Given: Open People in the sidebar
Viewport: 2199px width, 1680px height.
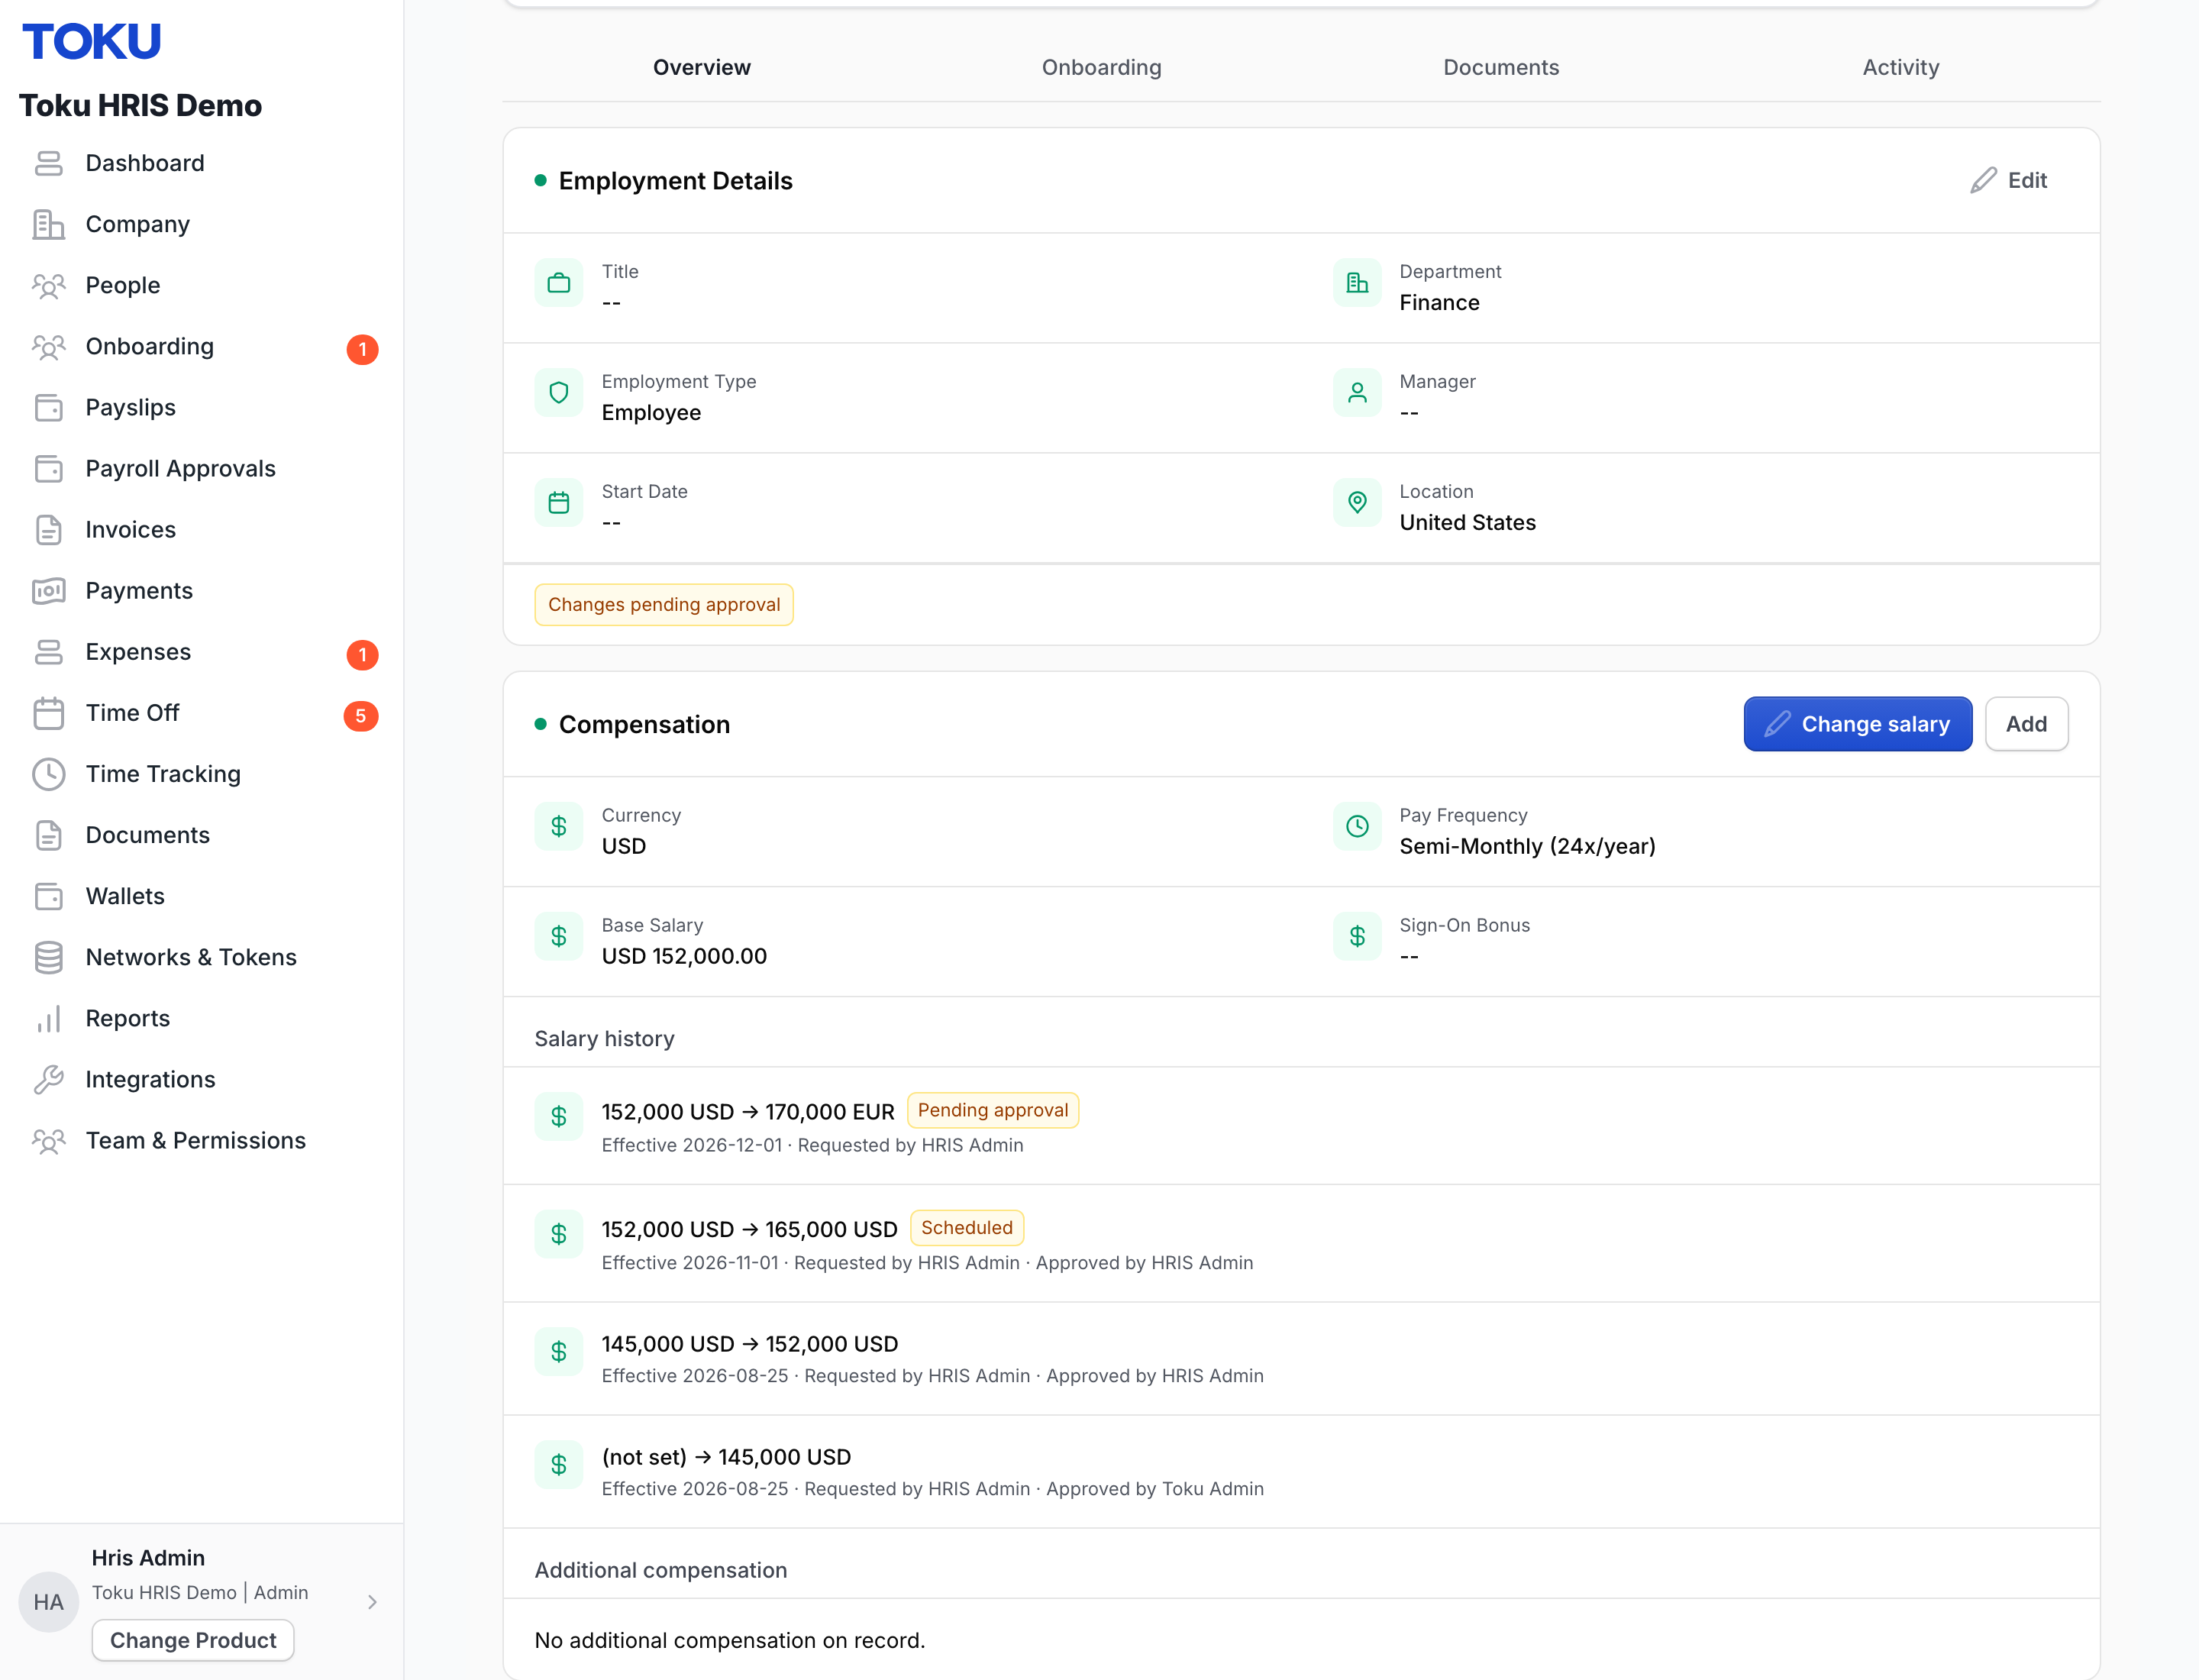Looking at the screenshot, I should click(x=201, y=285).
